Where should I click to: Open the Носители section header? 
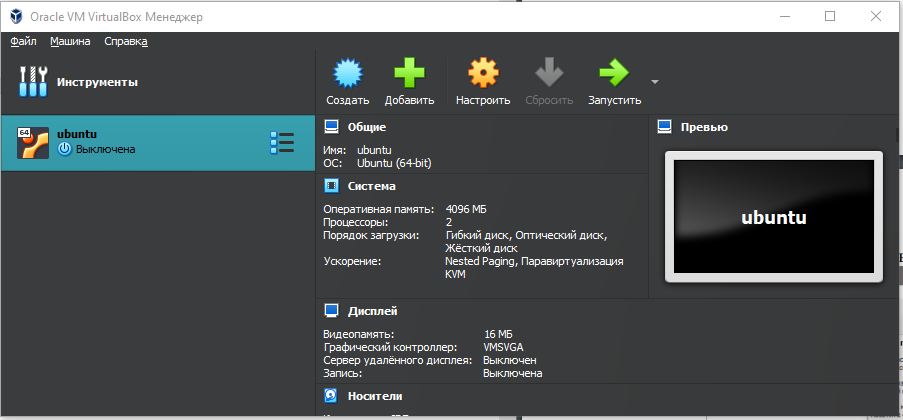click(x=375, y=396)
